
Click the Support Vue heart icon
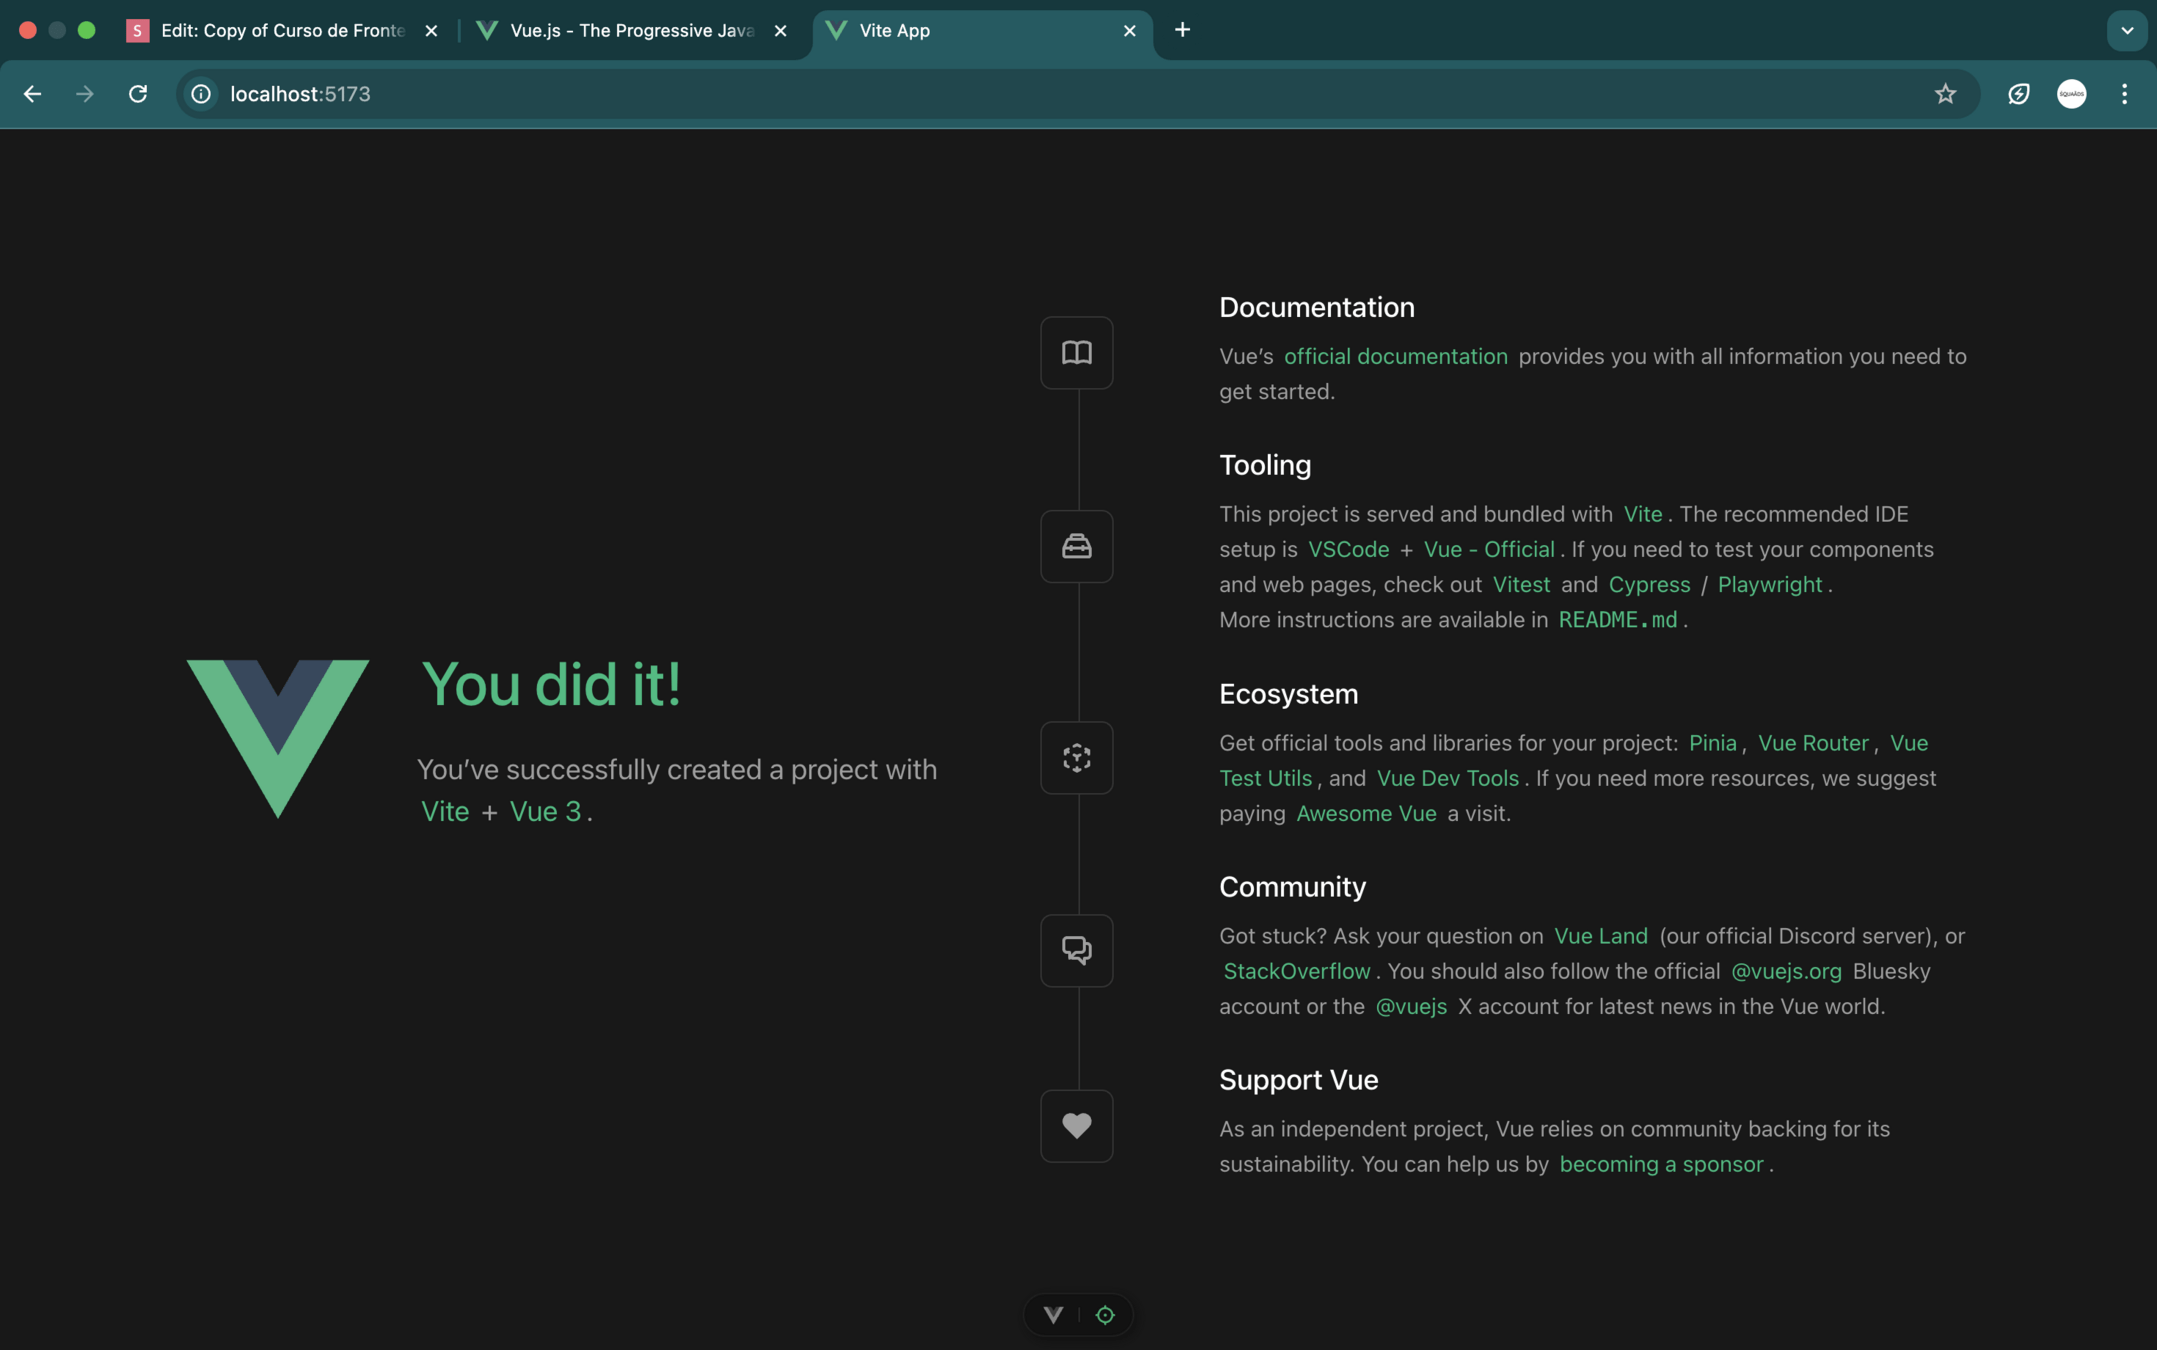[1076, 1125]
